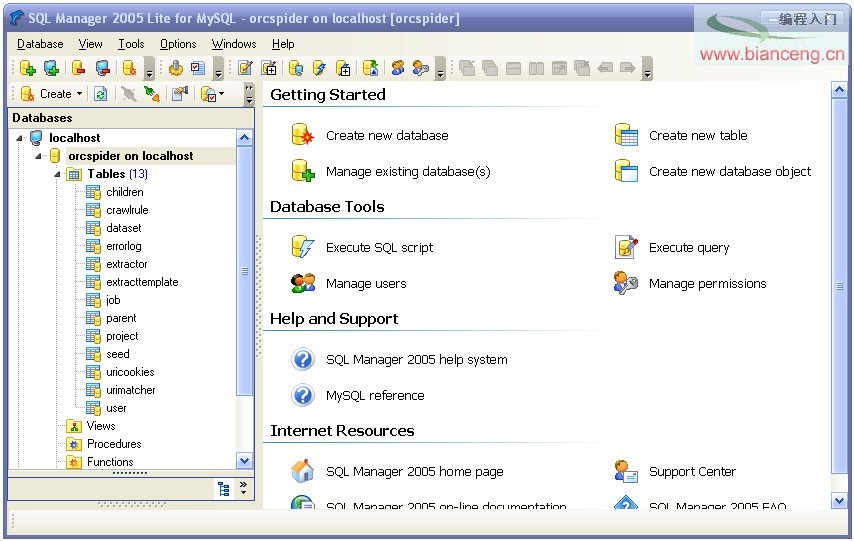Image resolution: width=854 pixels, height=541 pixels.
Task: Select the errorlog table
Action: coord(124,246)
